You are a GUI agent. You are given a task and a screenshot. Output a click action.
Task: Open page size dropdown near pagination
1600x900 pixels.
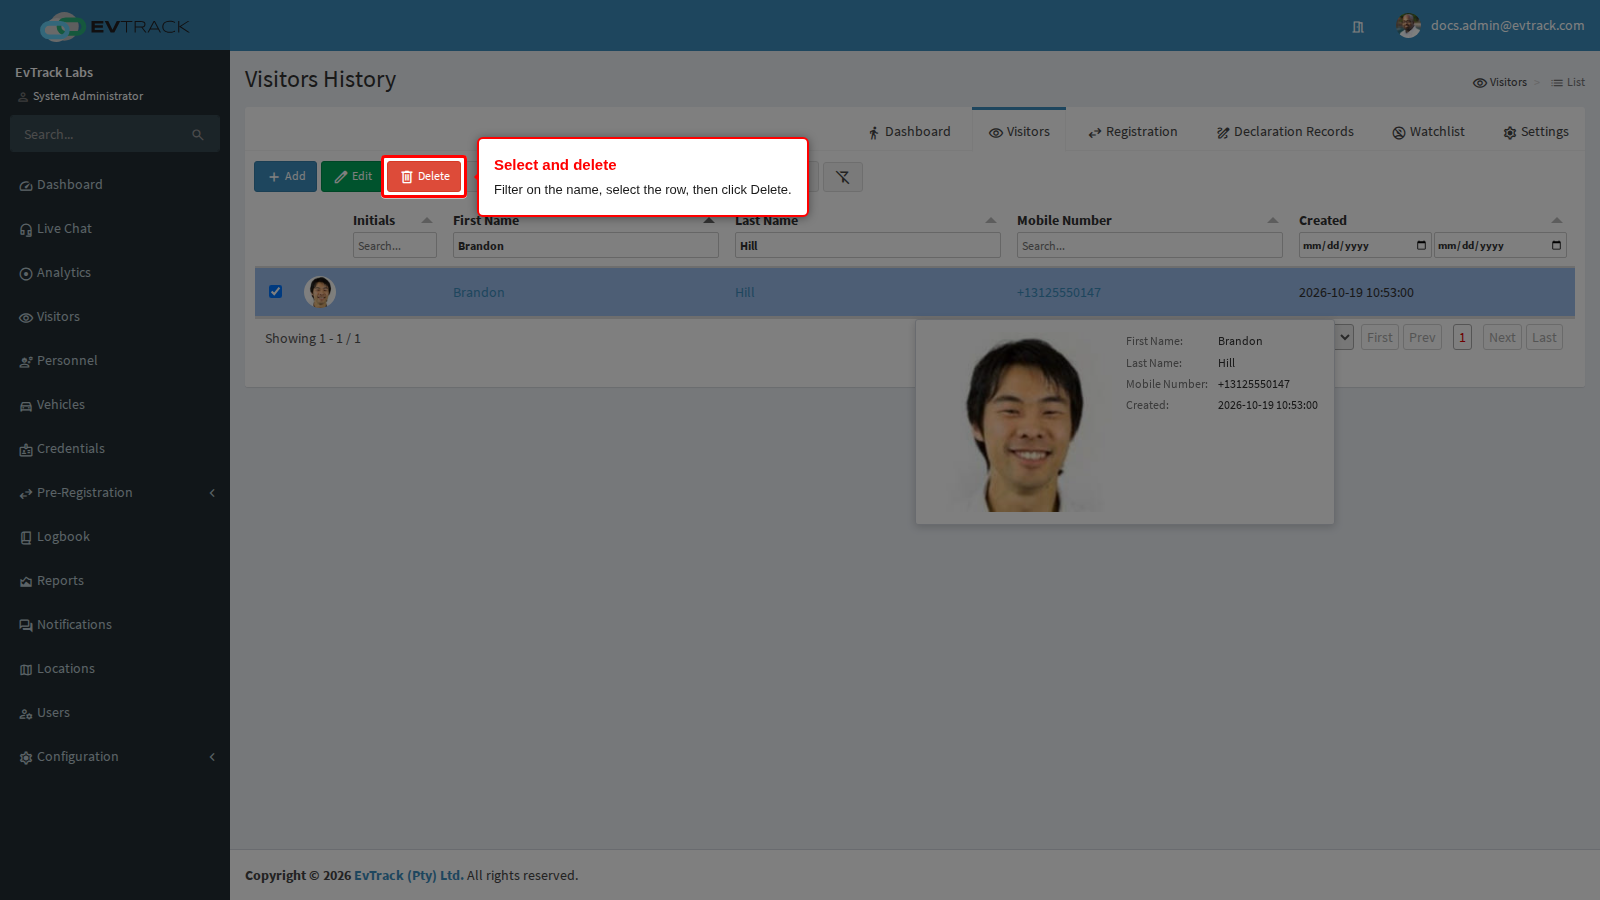pos(1345,337)
